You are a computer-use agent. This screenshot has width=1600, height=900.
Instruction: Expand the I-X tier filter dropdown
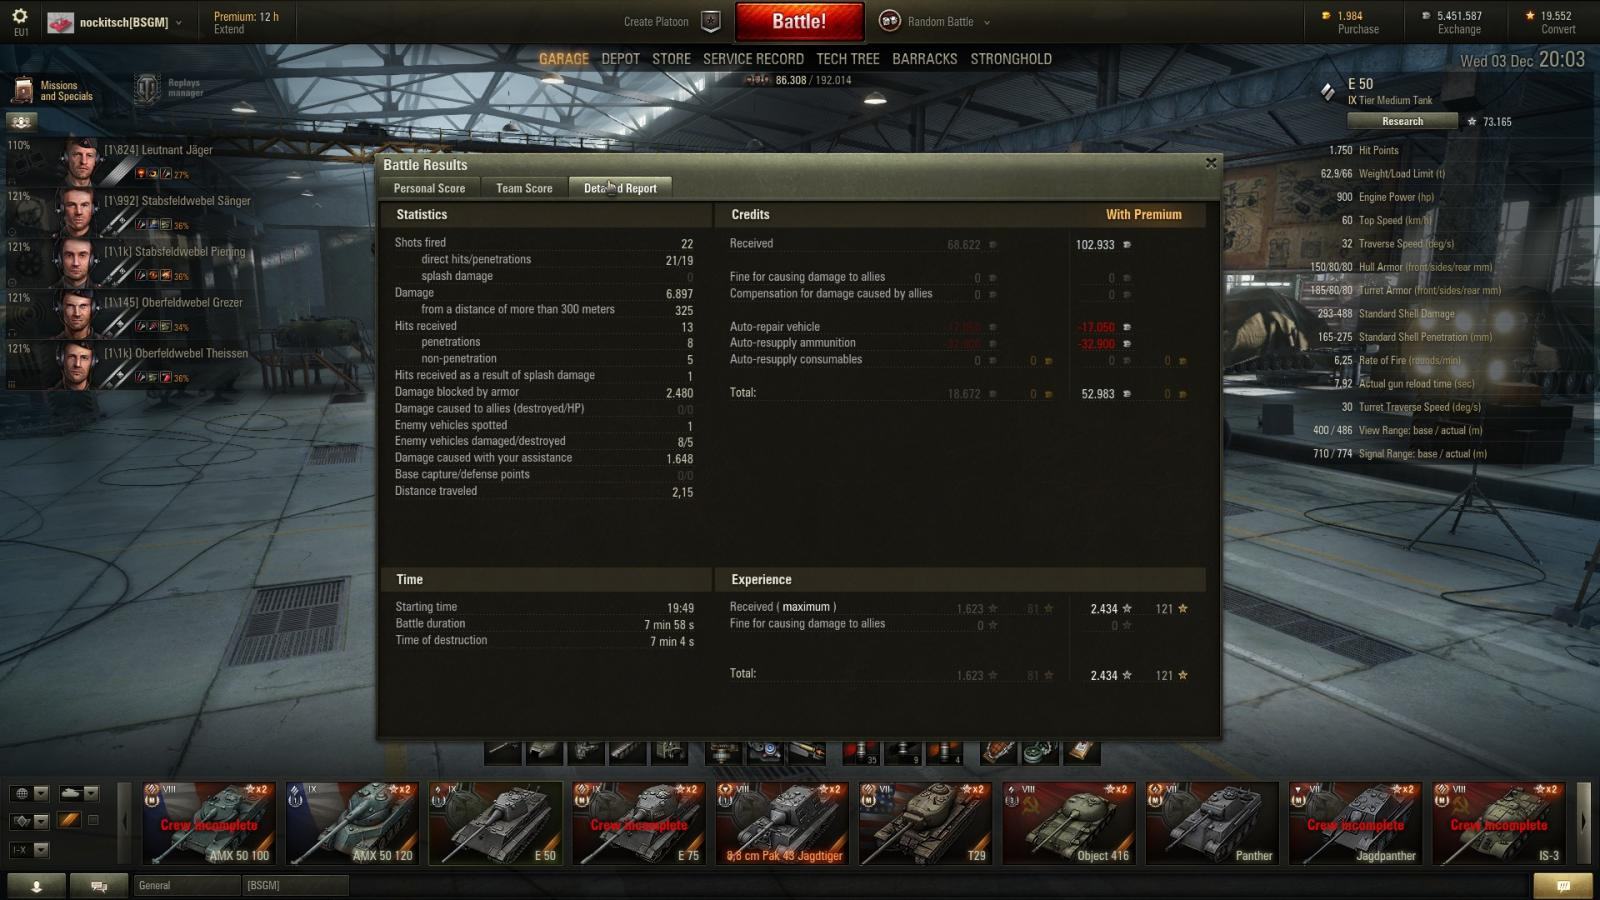point(29,850)
